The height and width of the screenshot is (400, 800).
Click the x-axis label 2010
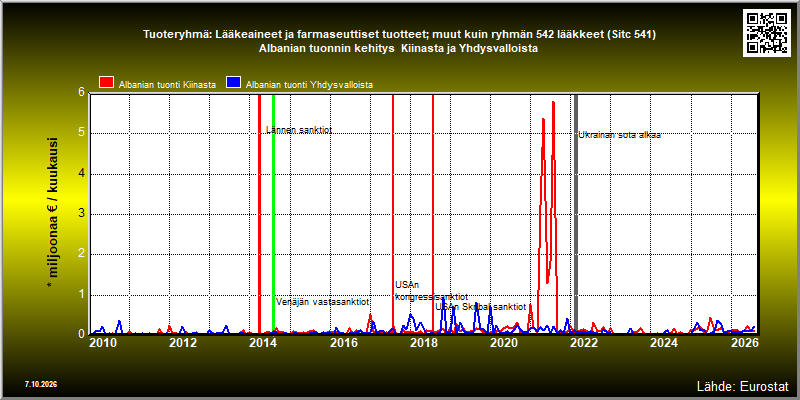pyautogui.click(x=103, y=343)
